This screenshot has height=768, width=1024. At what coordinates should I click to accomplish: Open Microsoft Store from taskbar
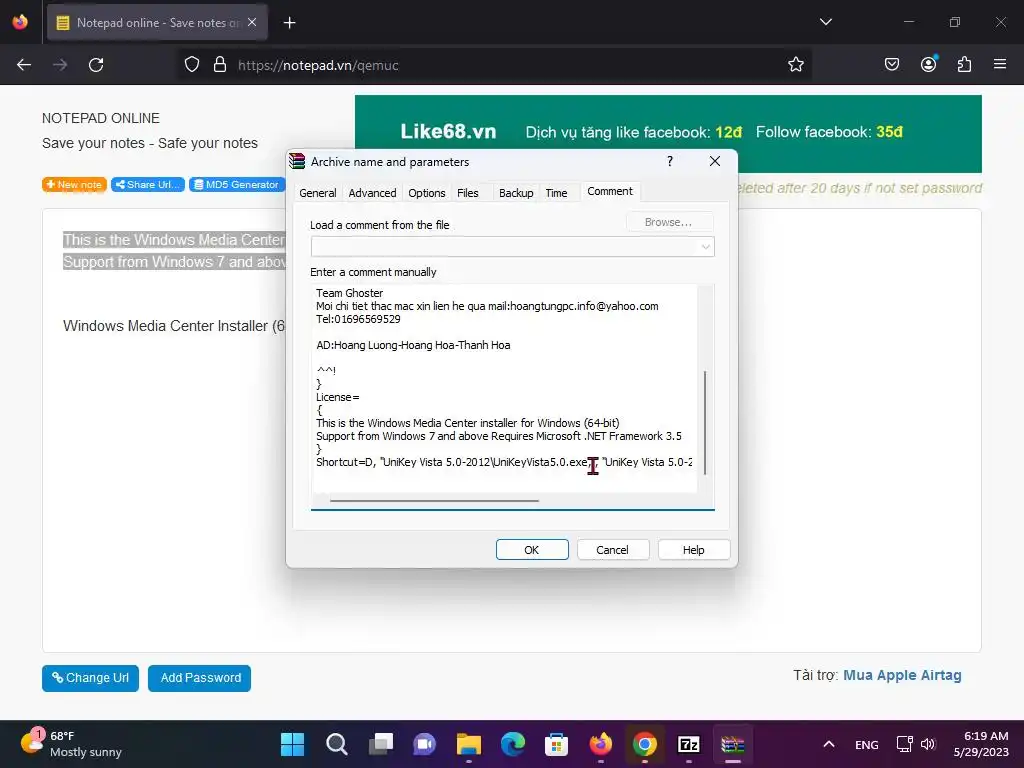coord(556,744)
